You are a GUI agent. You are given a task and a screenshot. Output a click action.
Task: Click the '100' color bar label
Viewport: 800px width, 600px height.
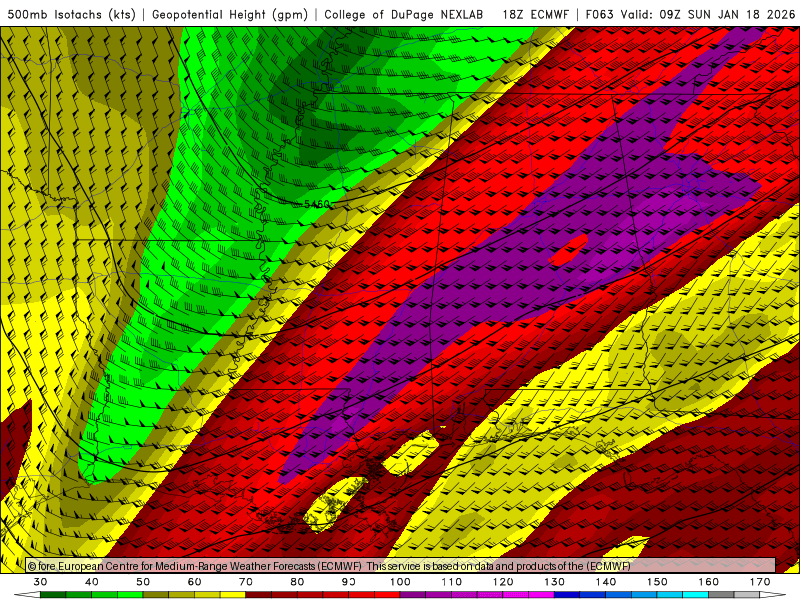401,582
